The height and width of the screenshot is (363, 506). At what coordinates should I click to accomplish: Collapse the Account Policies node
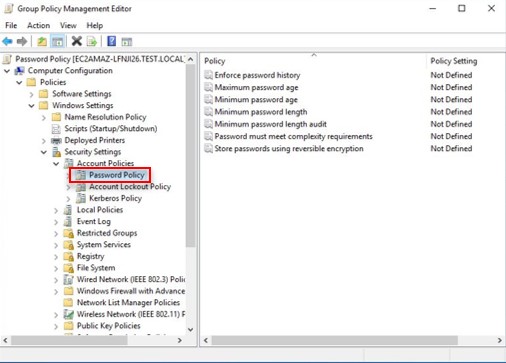pyautogui.click(x=56, y=164)
